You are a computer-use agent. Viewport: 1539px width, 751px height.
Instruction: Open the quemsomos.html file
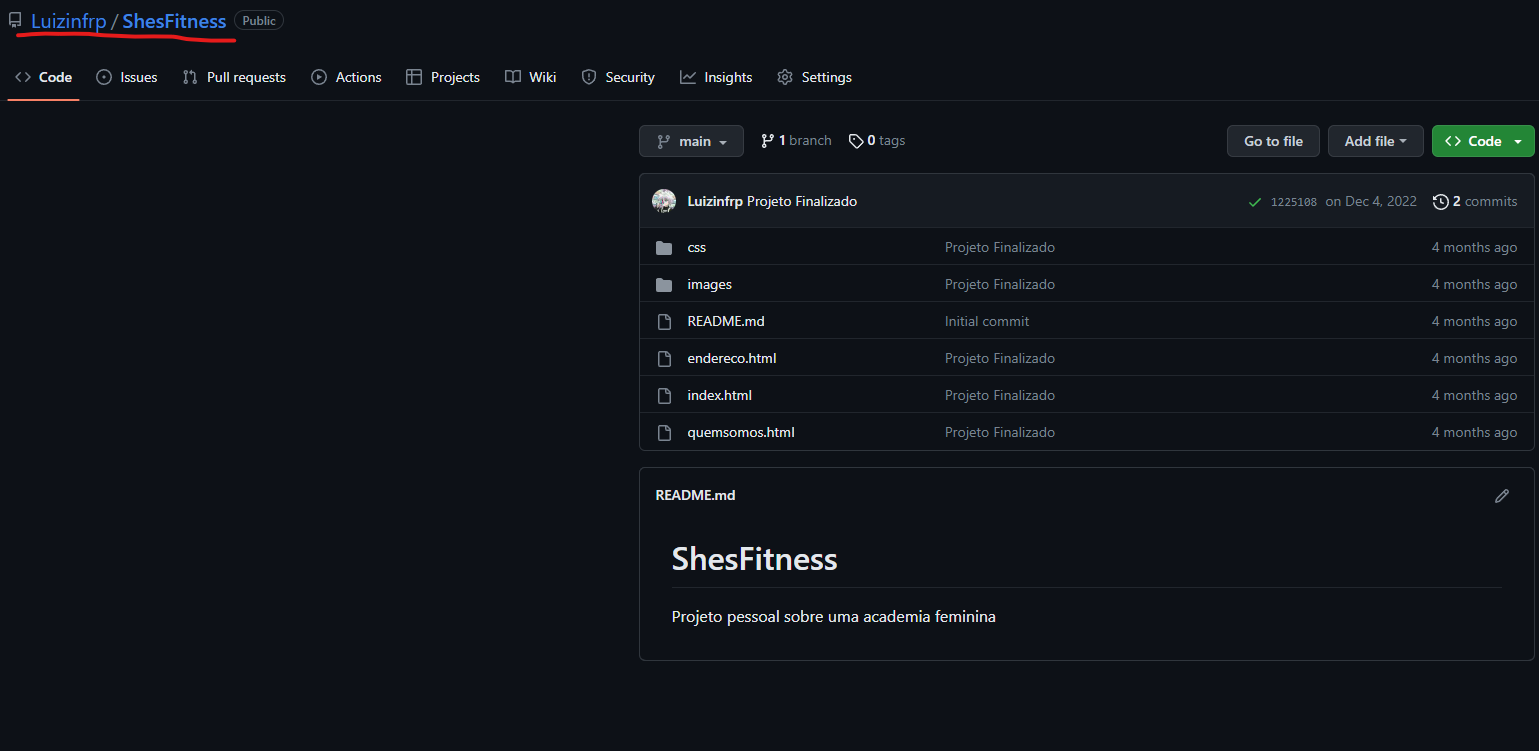[x=741, y=432]
